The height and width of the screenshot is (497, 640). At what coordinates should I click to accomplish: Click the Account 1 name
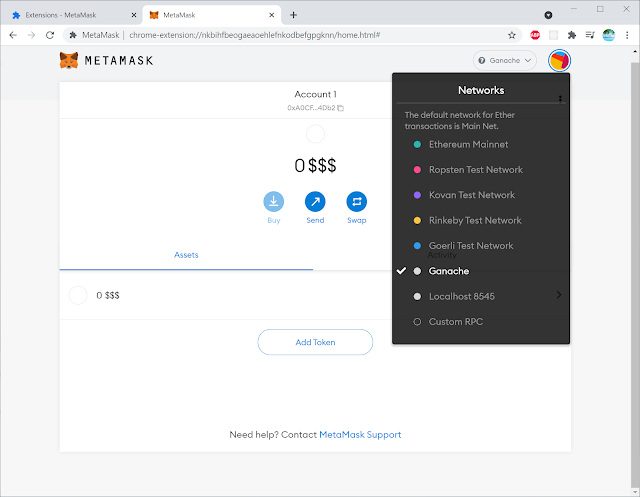[315, 94]
